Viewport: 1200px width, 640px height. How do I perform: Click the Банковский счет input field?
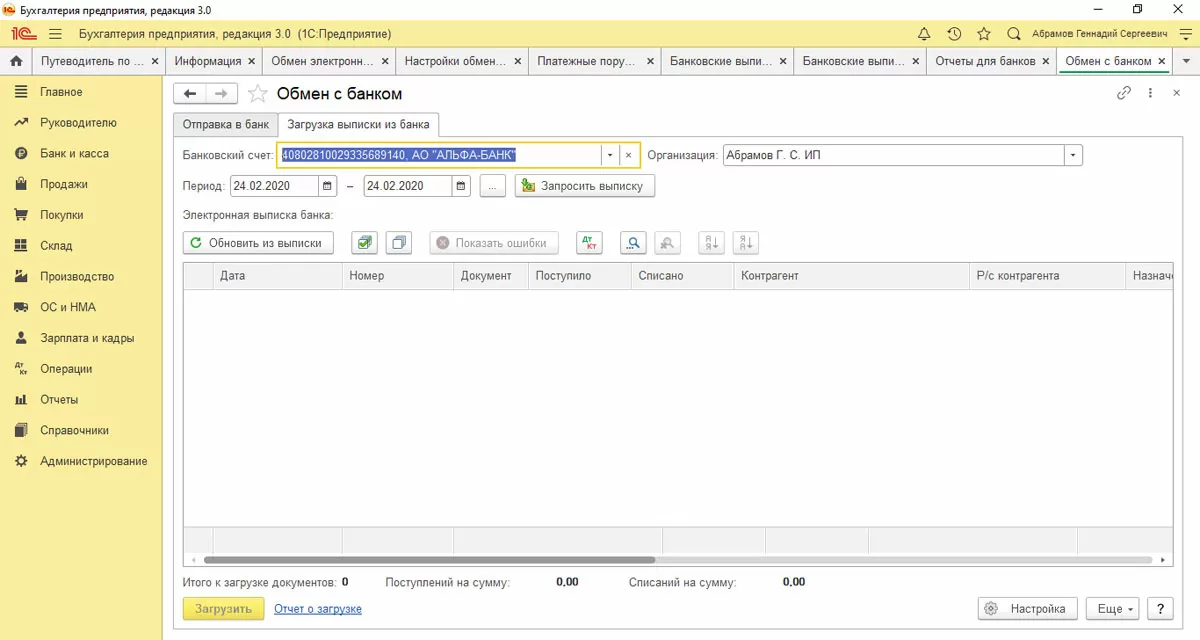[x=440, y=156]
